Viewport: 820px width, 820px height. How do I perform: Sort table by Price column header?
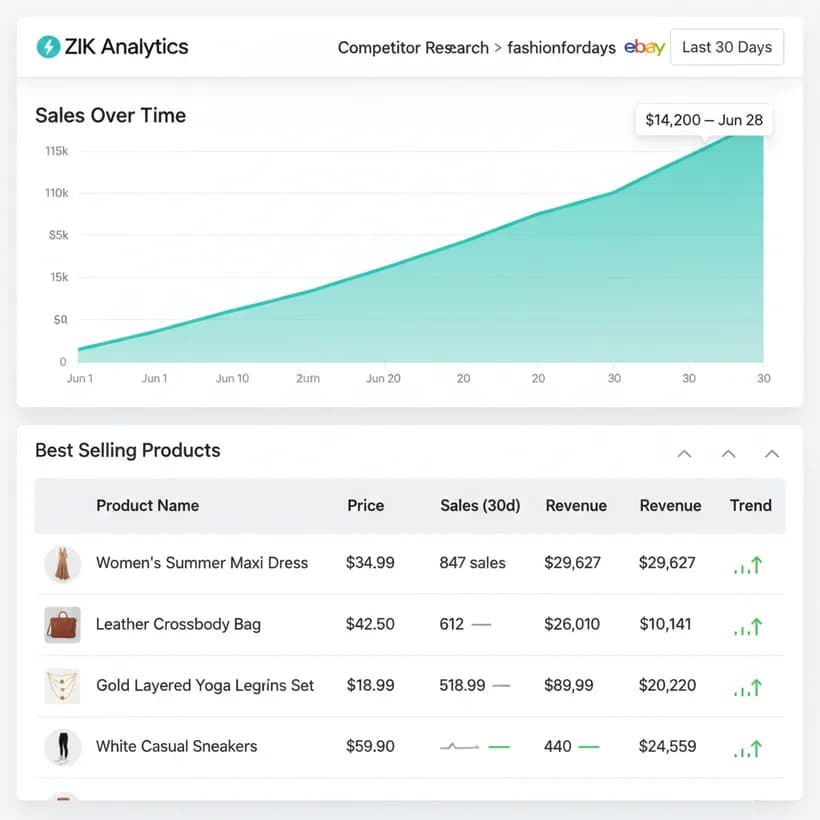[x=366, y=505]
